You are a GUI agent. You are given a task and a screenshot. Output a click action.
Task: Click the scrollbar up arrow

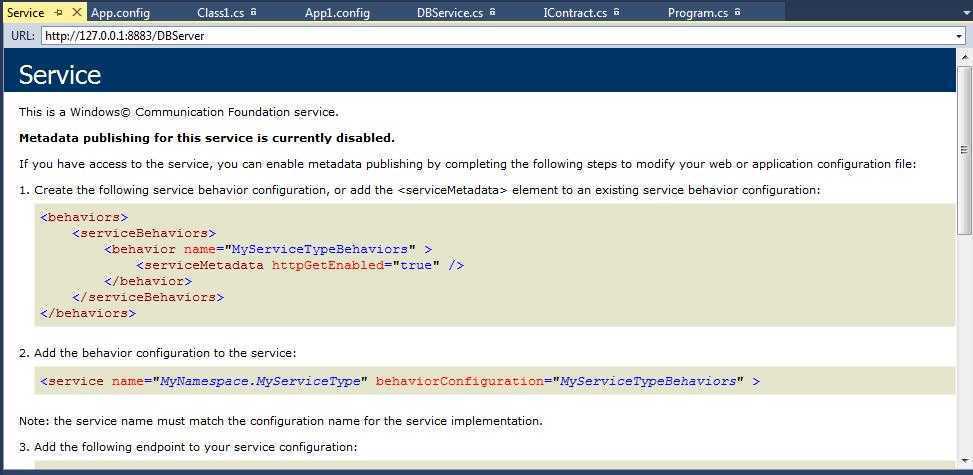click(x=965, y=57)
